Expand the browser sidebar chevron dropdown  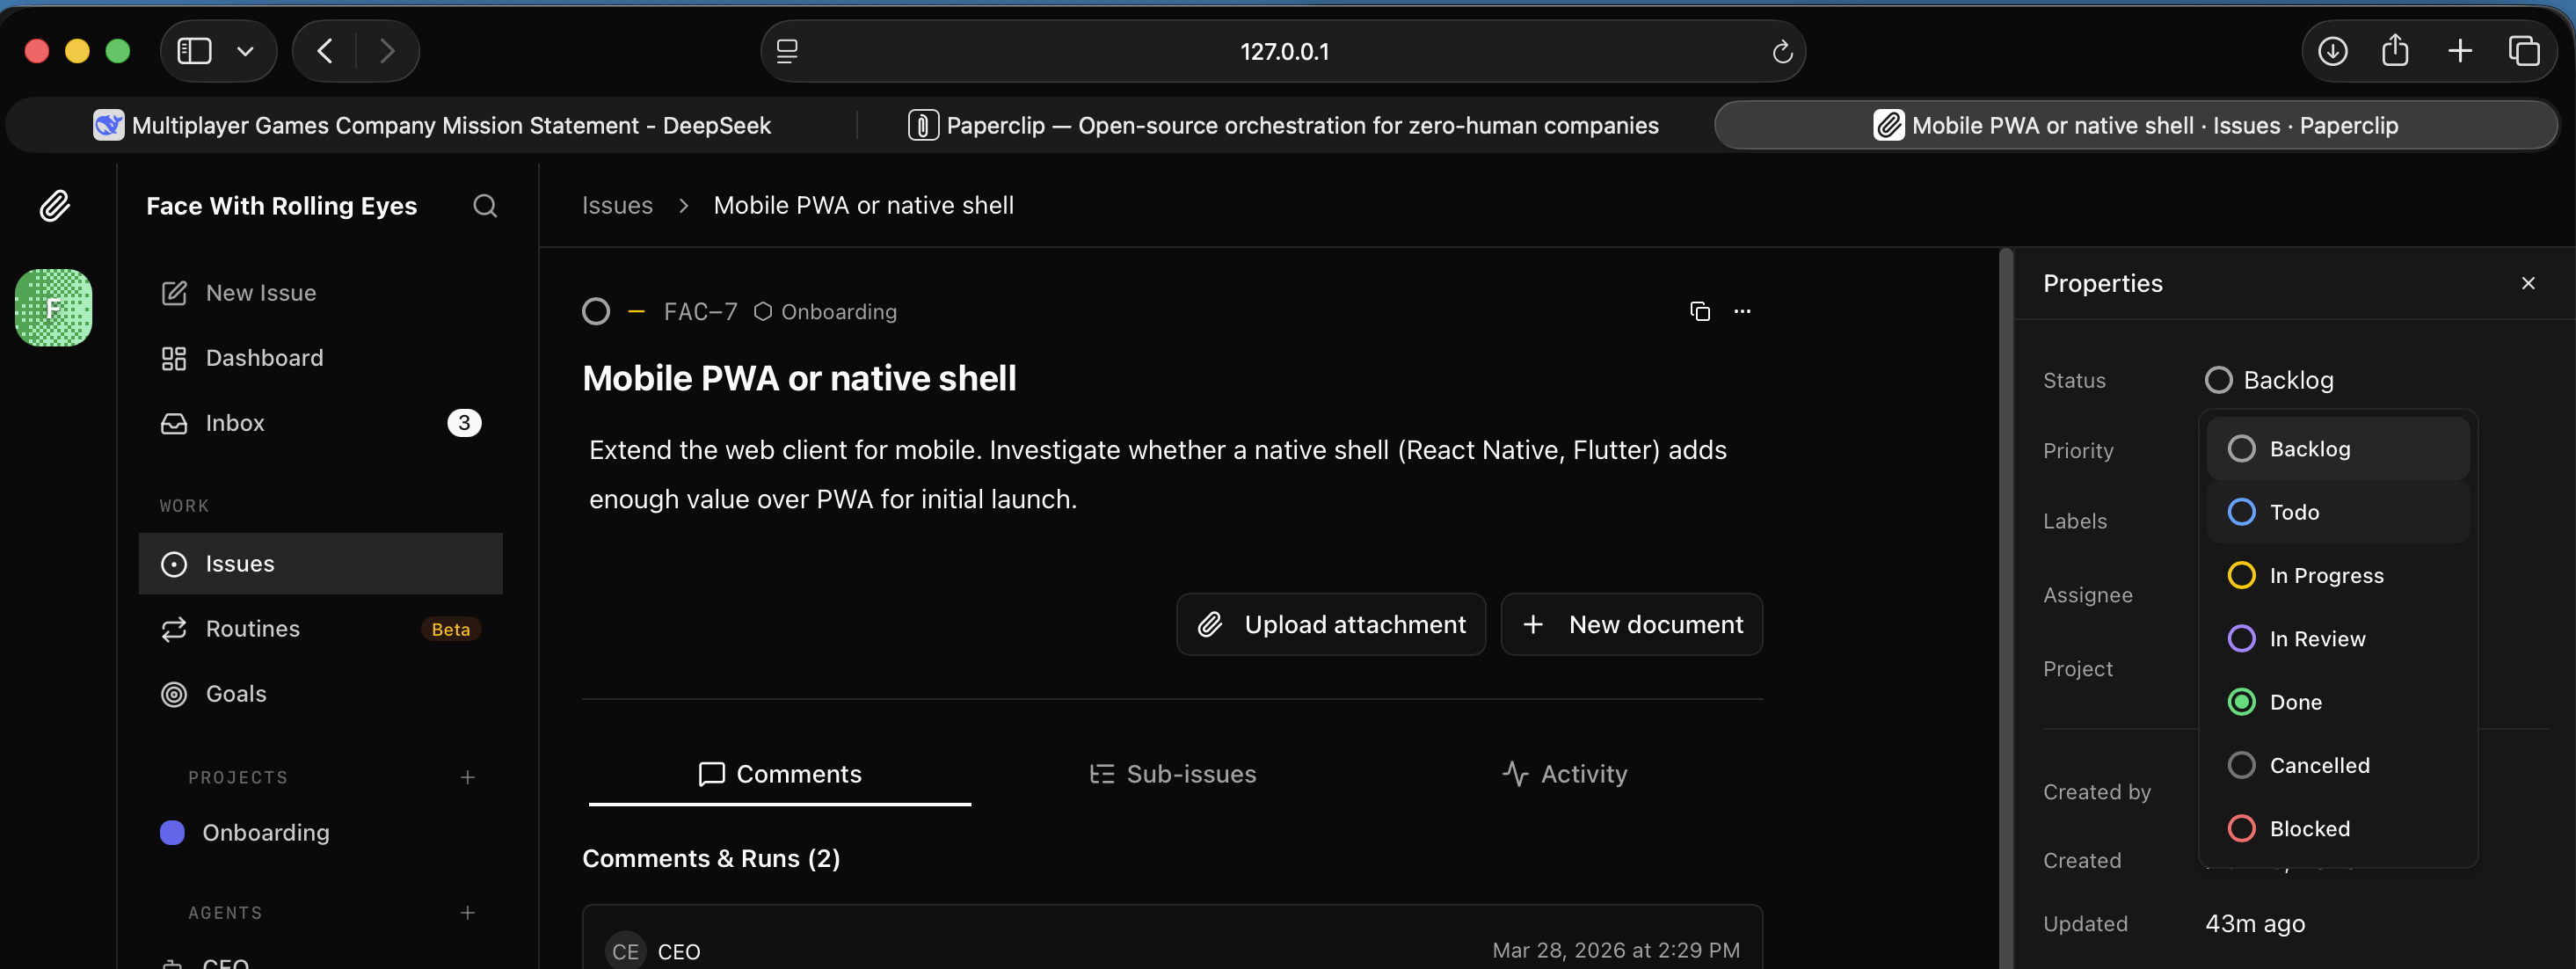click(246, 51)
